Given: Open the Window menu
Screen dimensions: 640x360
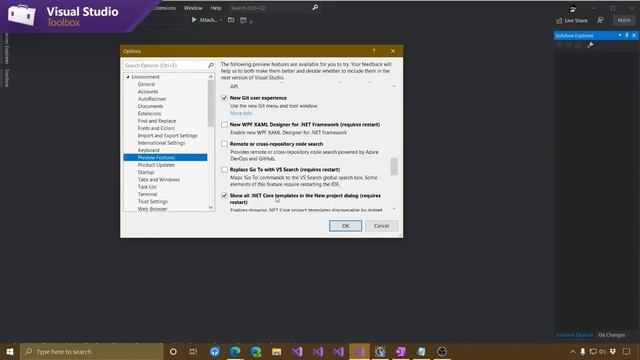Looking at the screenshot, I should 193,8.
